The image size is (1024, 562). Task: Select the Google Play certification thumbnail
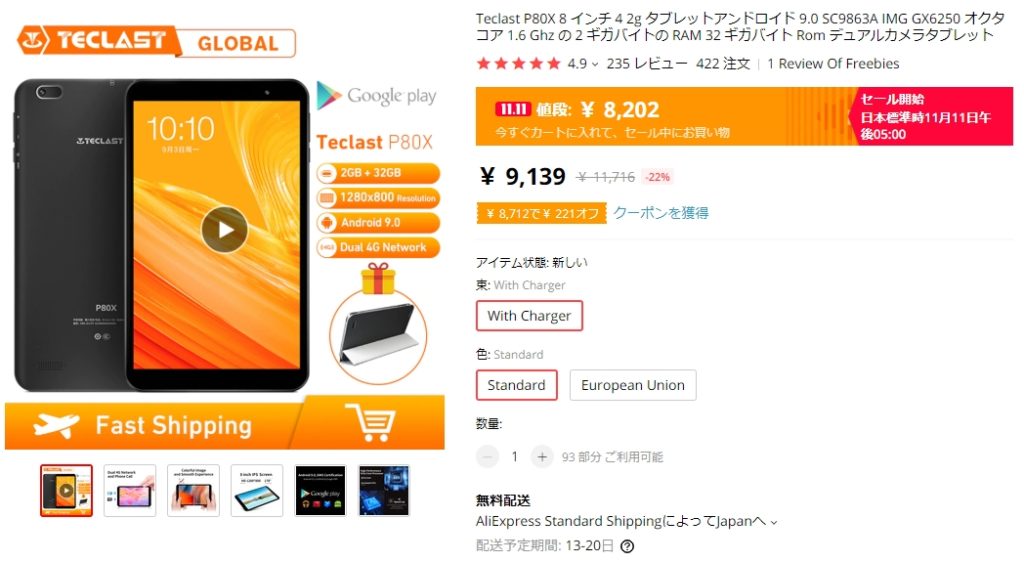[x=320, y=491]
